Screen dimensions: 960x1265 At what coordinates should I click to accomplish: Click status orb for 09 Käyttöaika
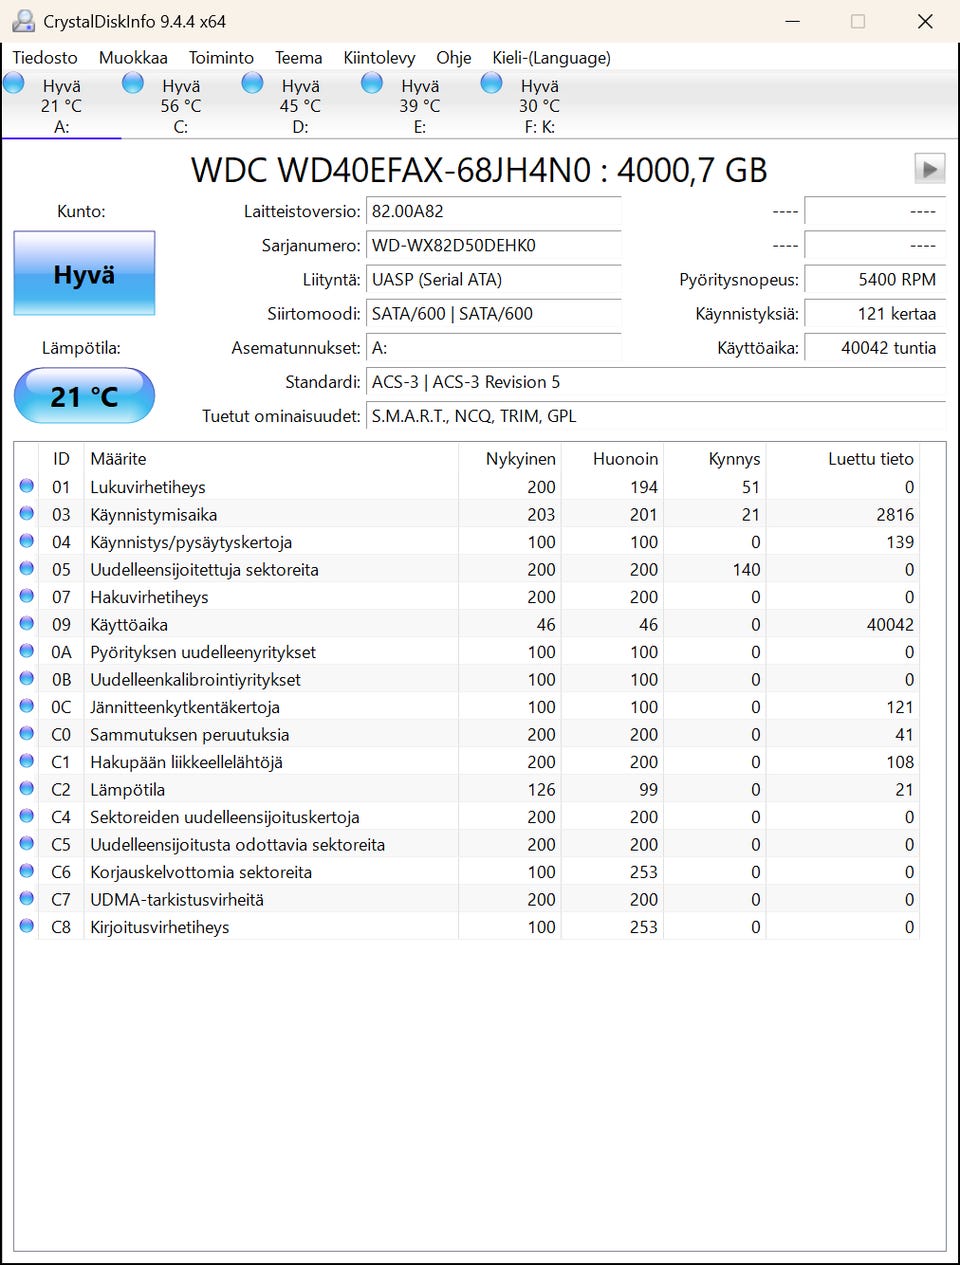click(x=27, y=624)
